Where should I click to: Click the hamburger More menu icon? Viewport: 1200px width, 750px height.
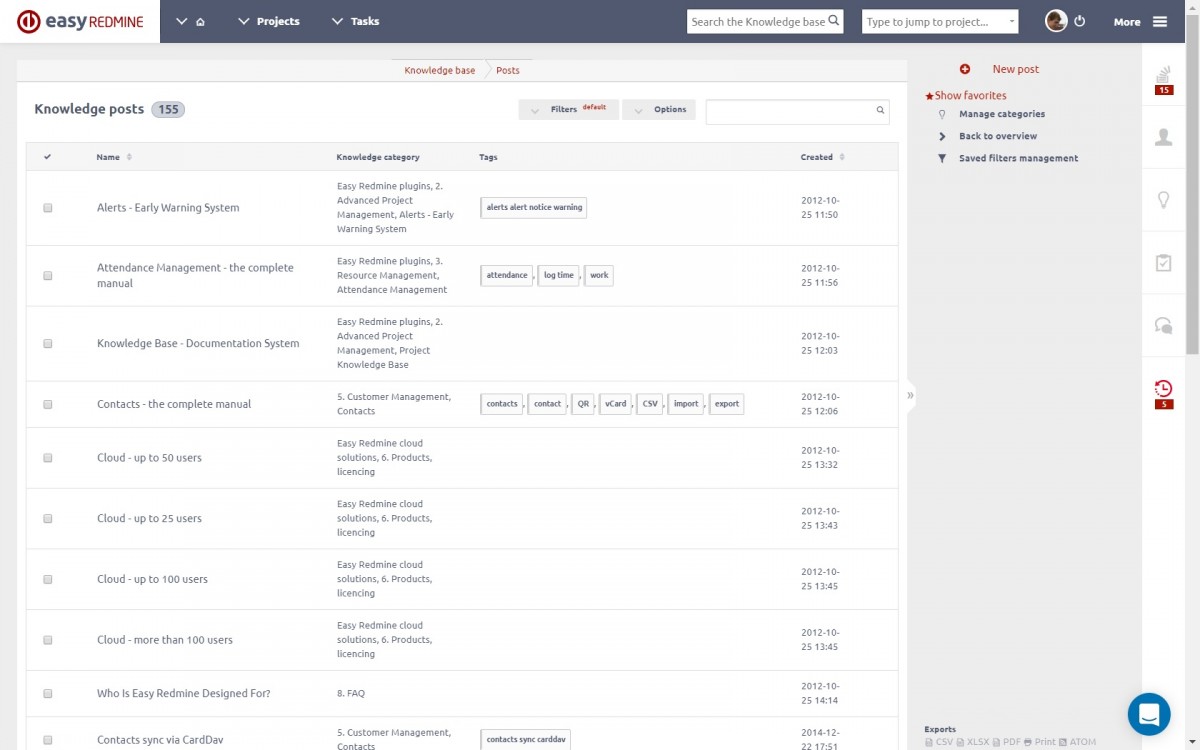point(1160,22)
